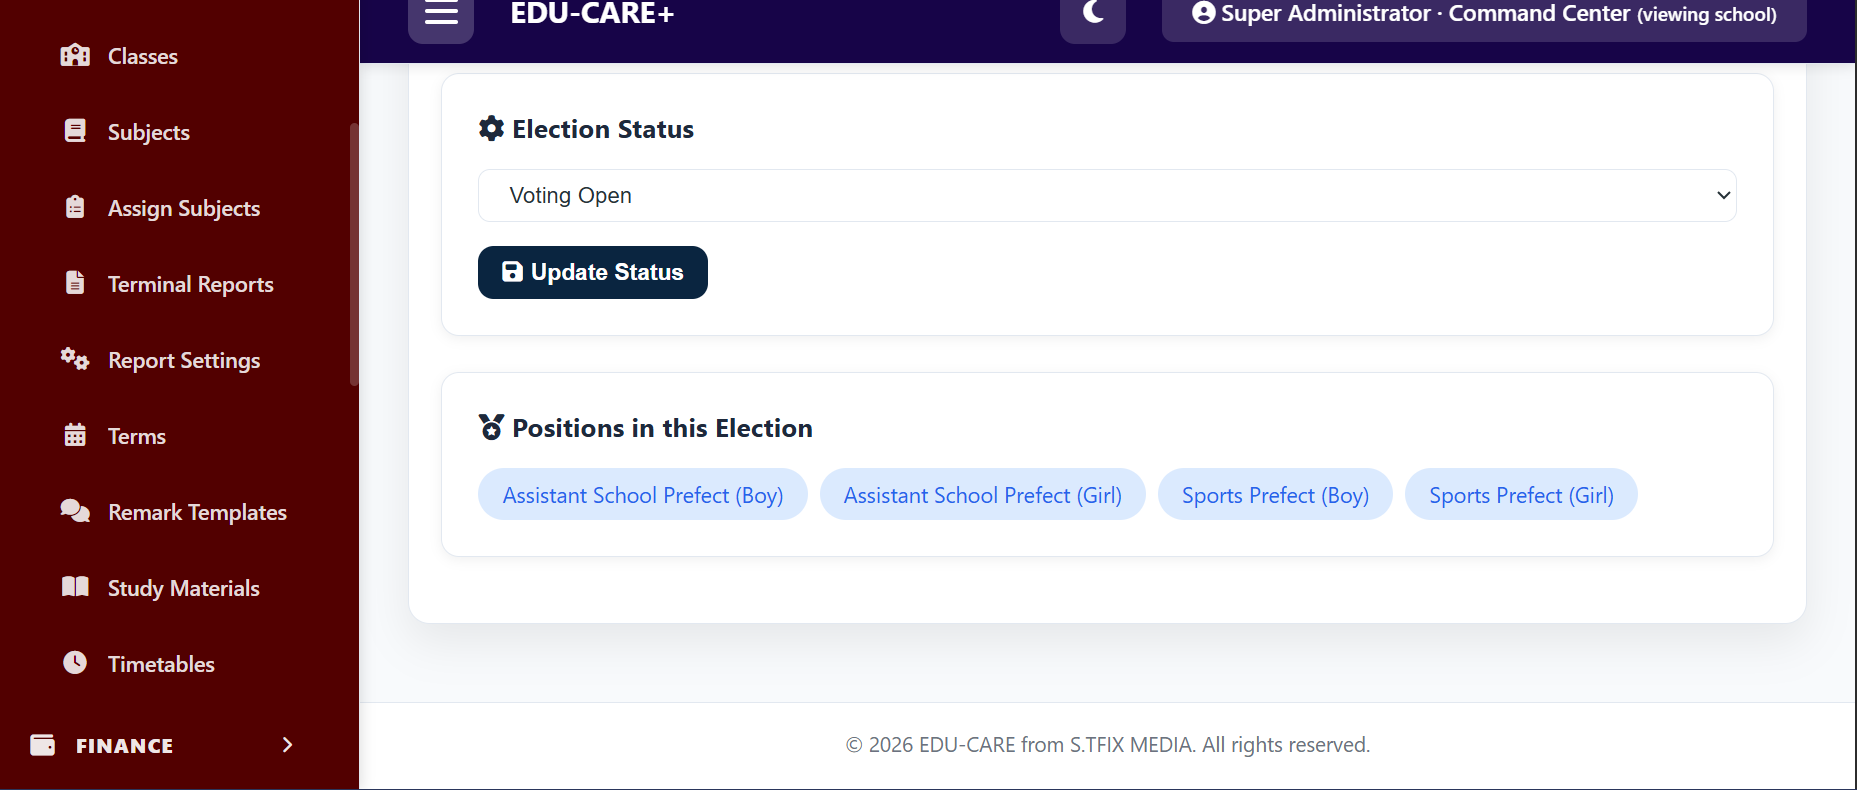
Task: Go to the Terminal Reports page
Action: tap(190, 284)
